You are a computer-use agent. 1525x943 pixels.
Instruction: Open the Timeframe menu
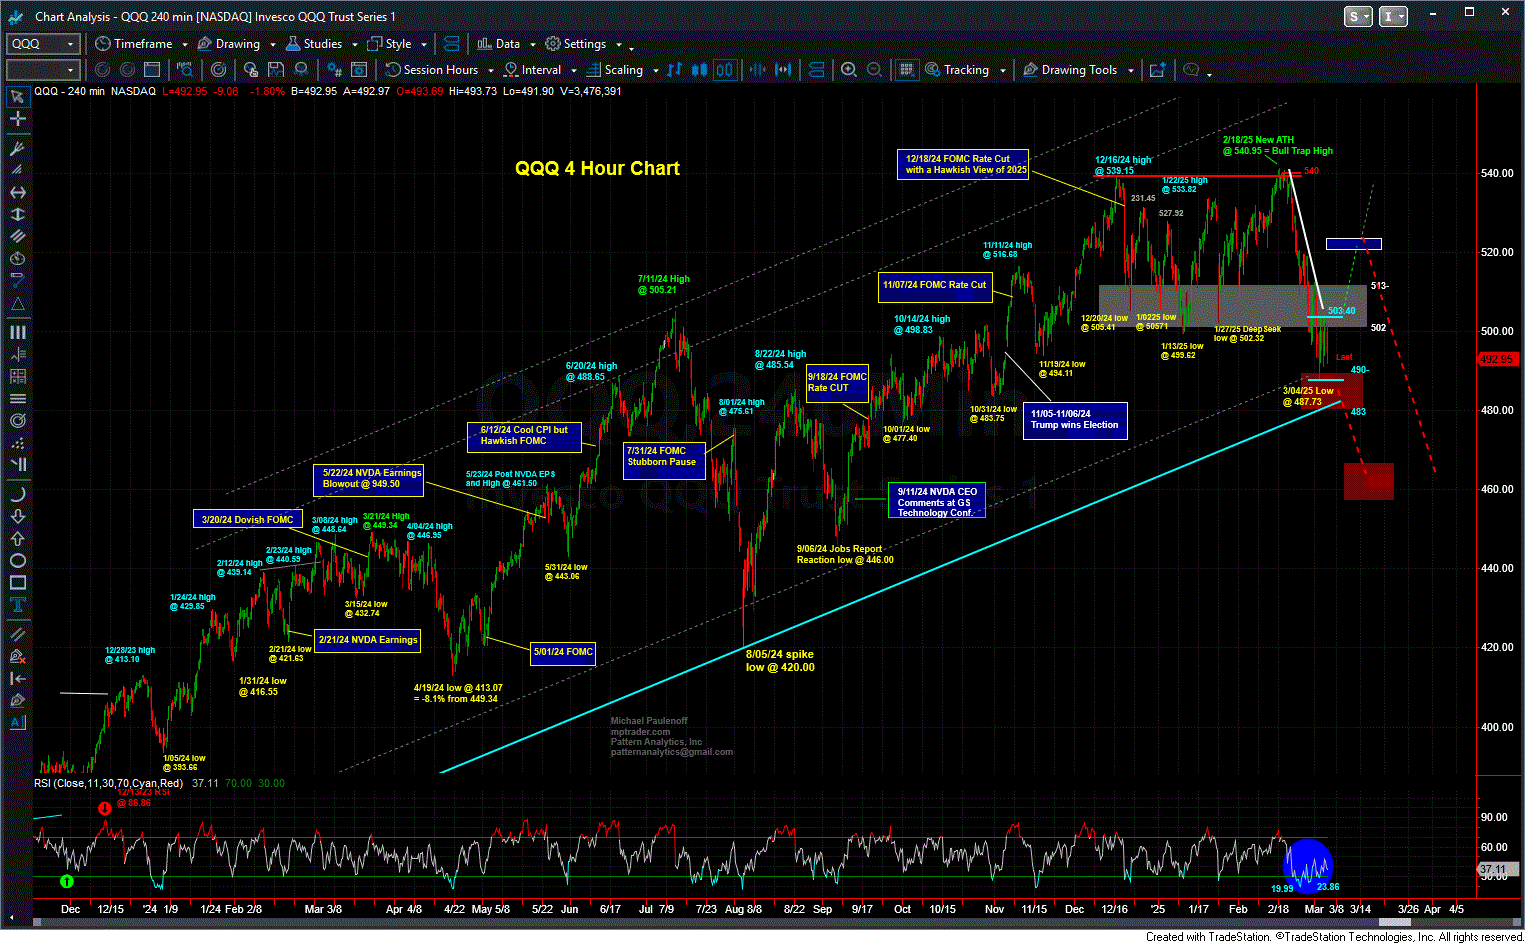(142, 44)
